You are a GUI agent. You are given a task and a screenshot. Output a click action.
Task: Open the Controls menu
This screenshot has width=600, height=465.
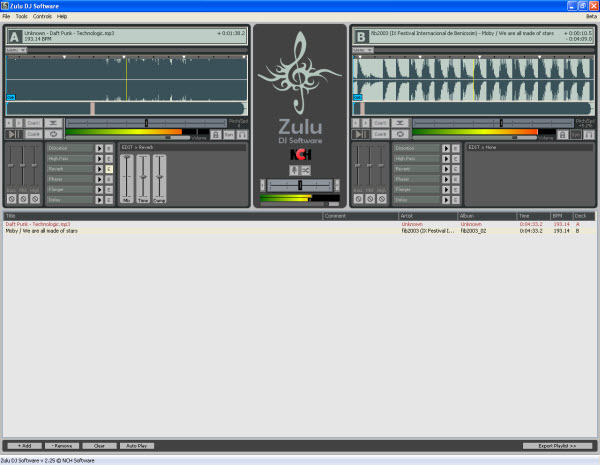coord(42,16)
